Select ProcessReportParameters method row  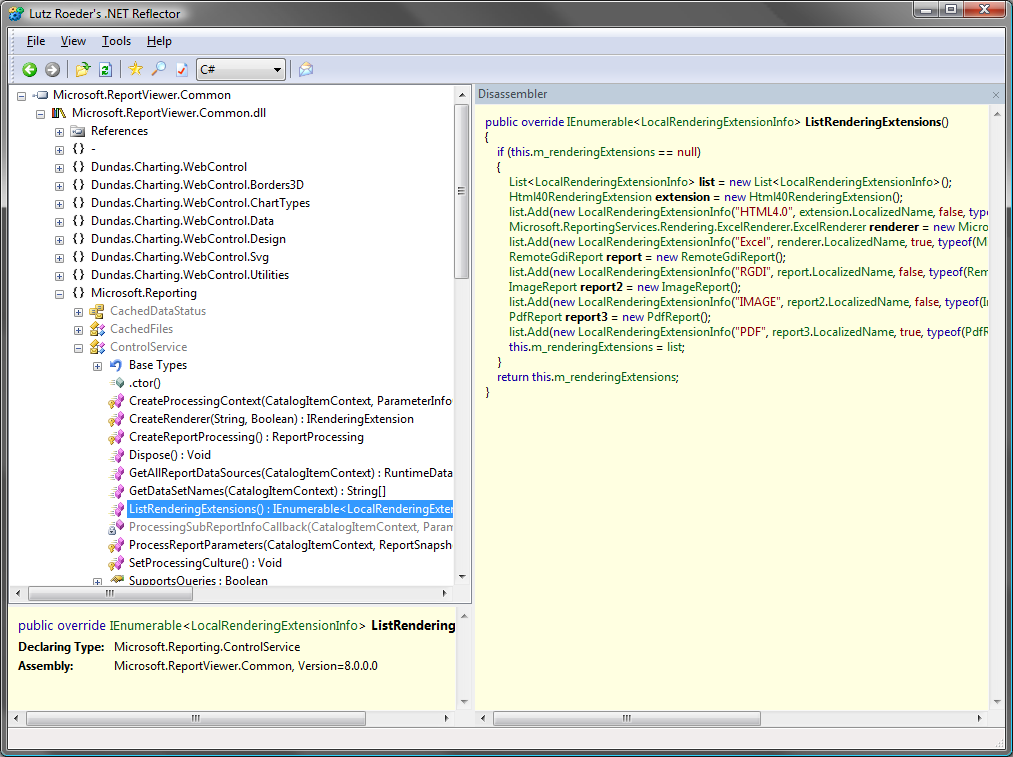290,545
